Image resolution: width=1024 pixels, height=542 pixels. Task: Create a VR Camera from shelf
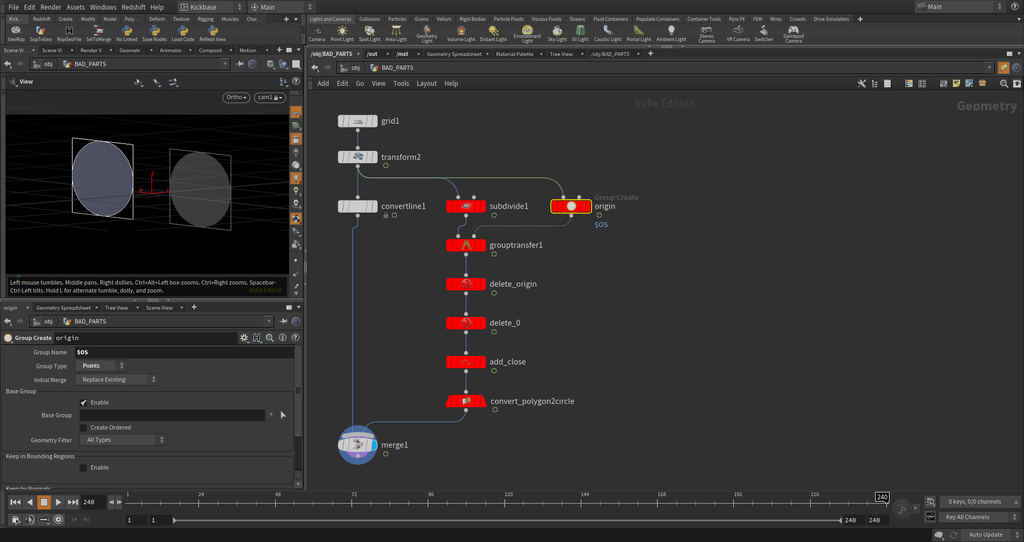tap(738, 33)
